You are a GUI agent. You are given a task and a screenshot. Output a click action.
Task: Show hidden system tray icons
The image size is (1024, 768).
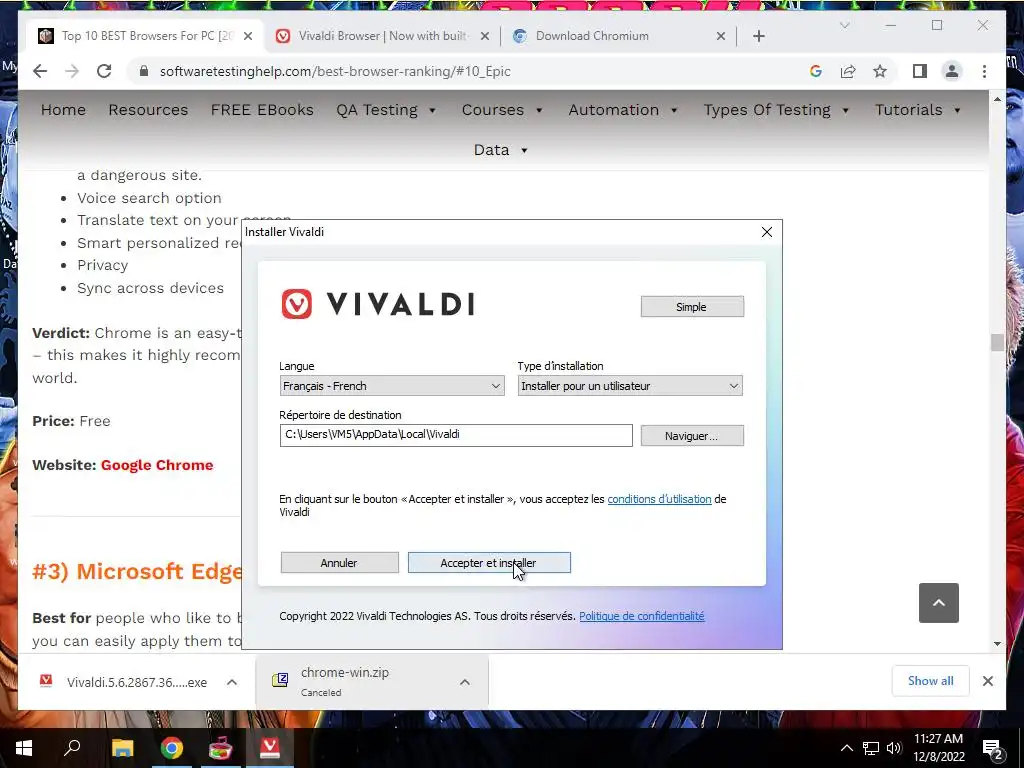[846, 748]
